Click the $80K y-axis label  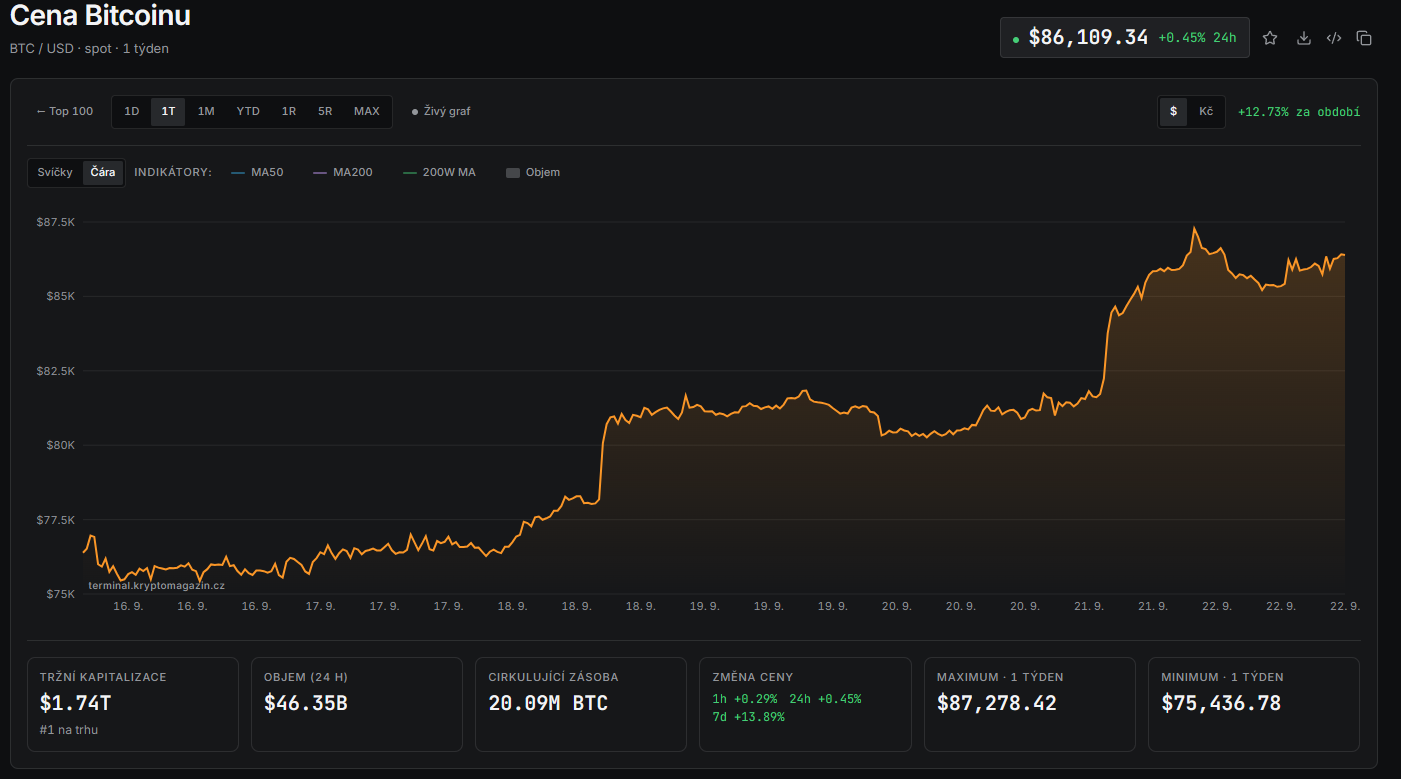(60, 445)
